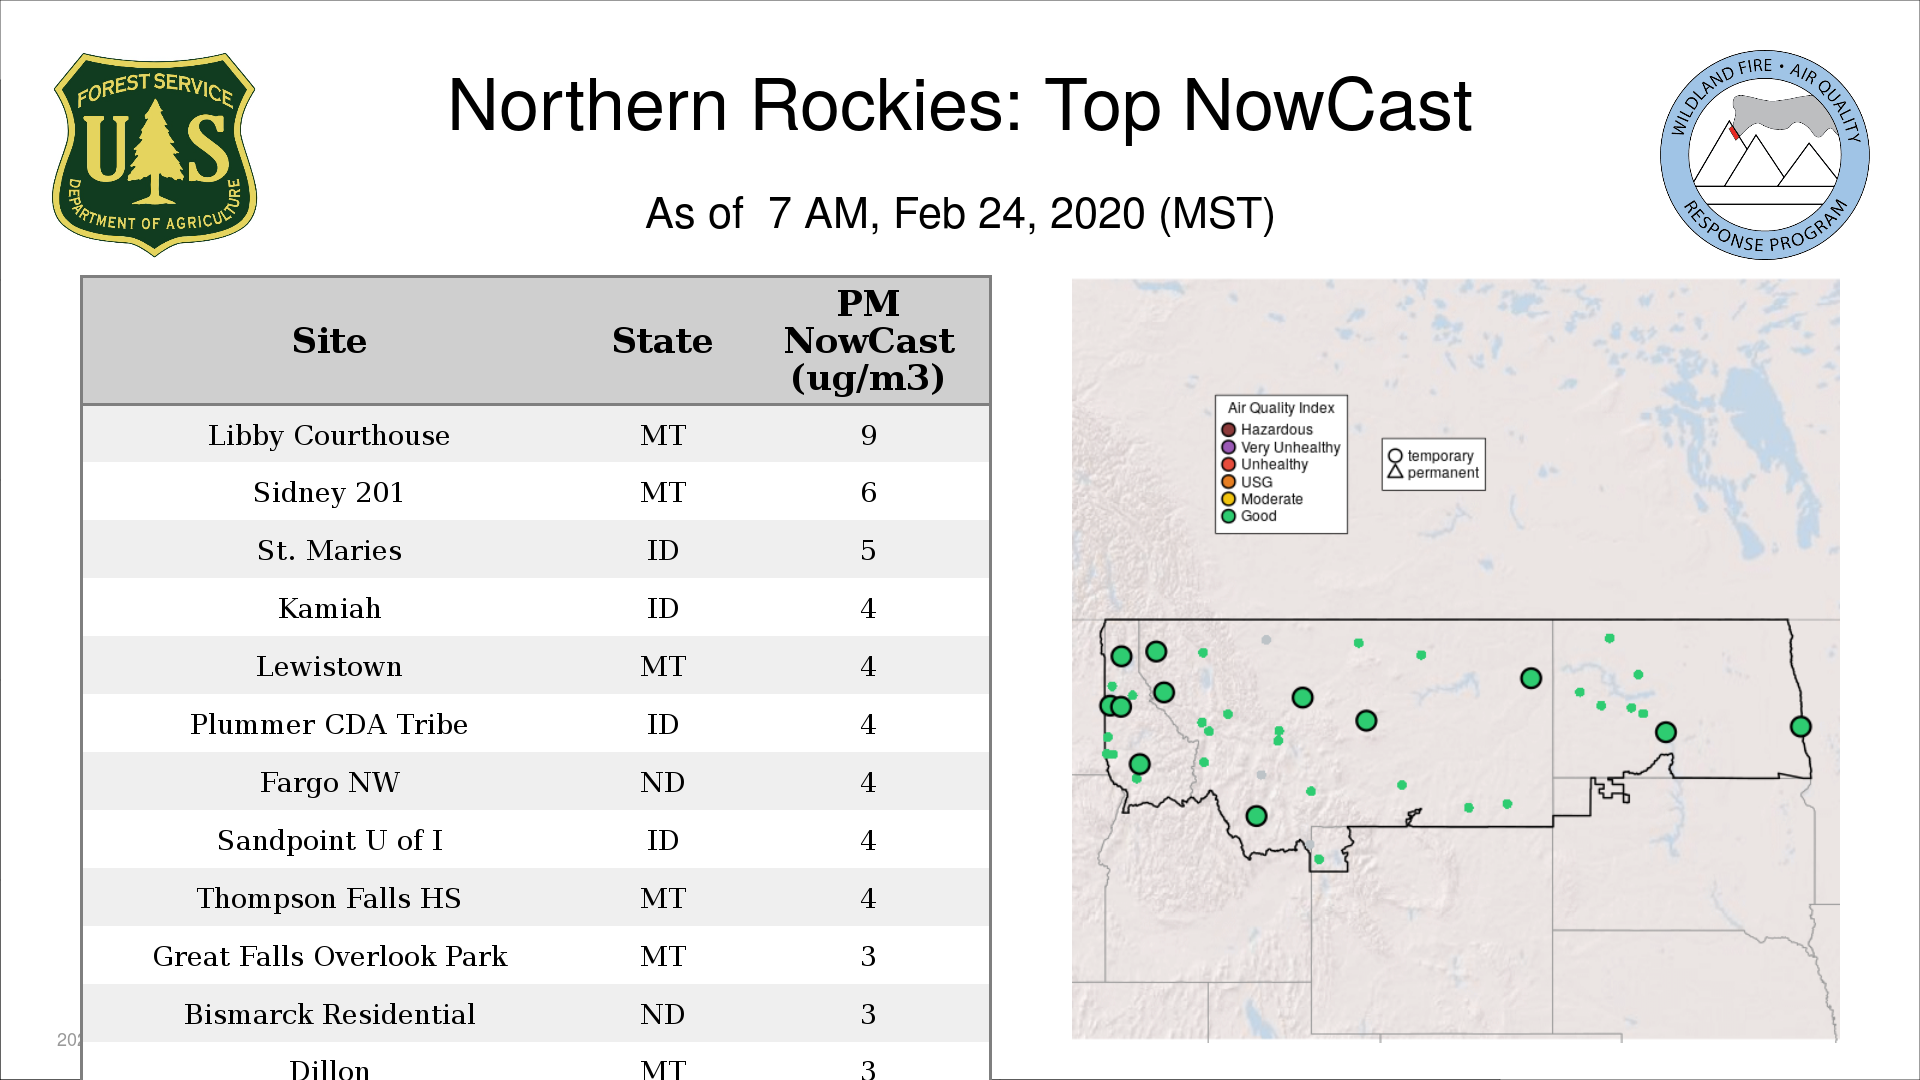The image size is (1920, 1080).
Task: Select the Sidney 201 site name
Action: pos(329,492)
